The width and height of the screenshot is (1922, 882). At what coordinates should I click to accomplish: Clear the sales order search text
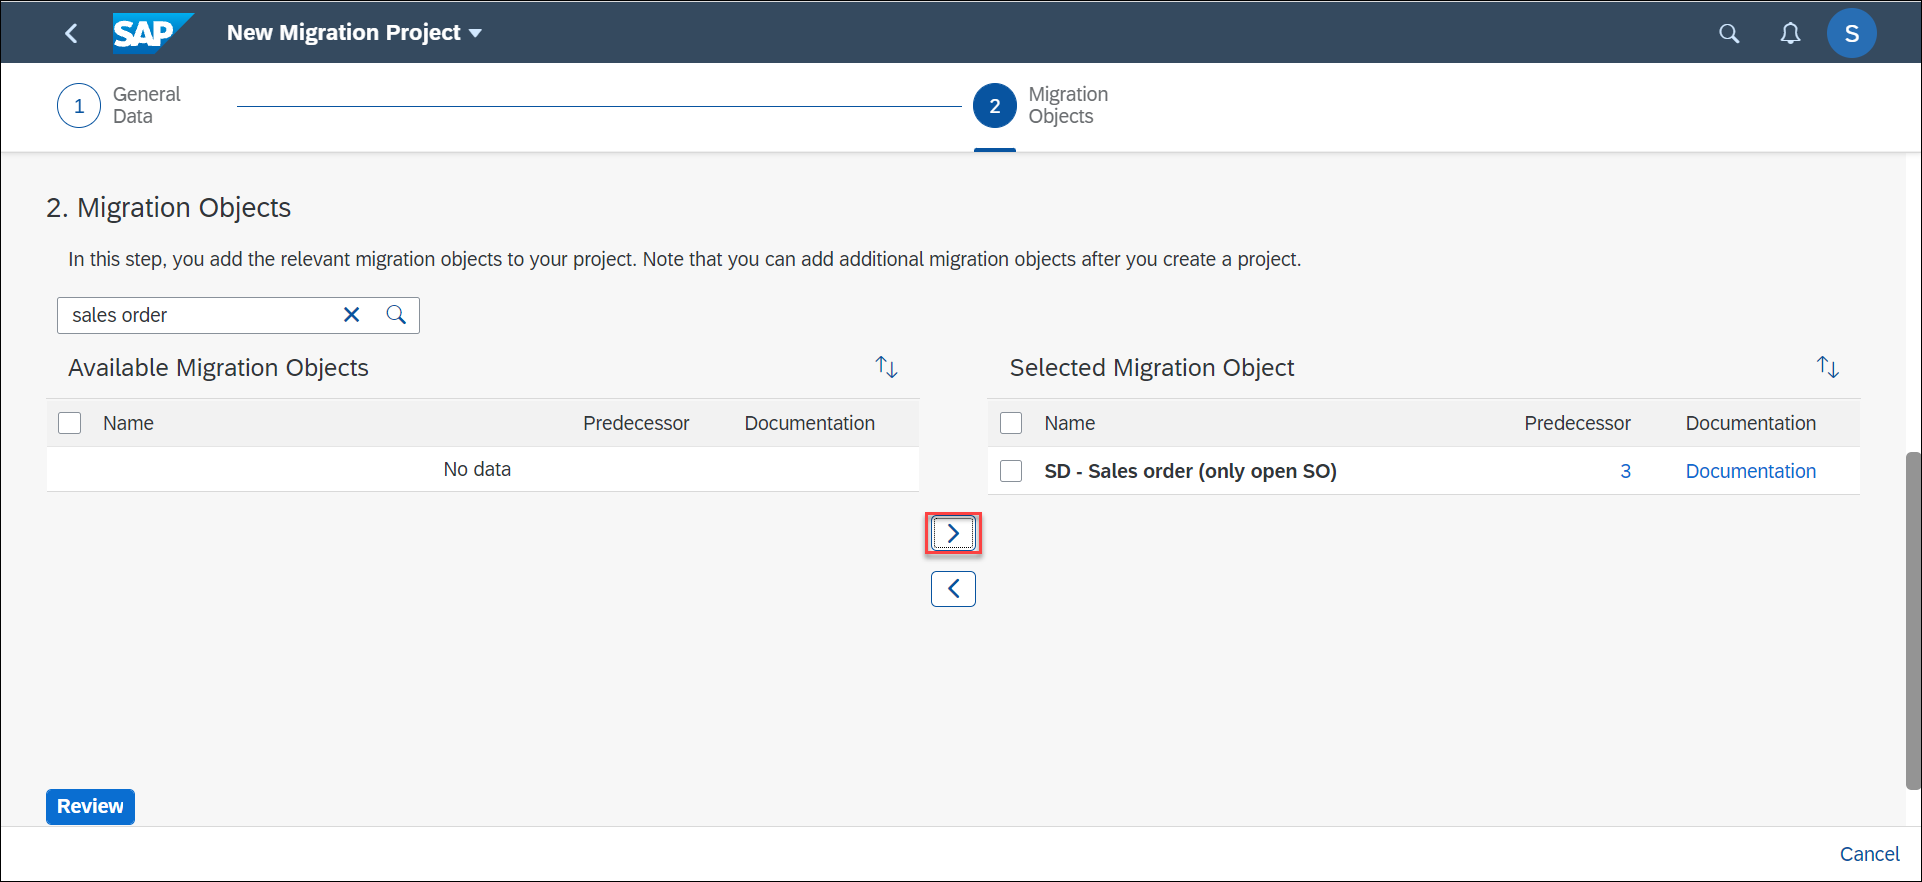pos(351,315)
